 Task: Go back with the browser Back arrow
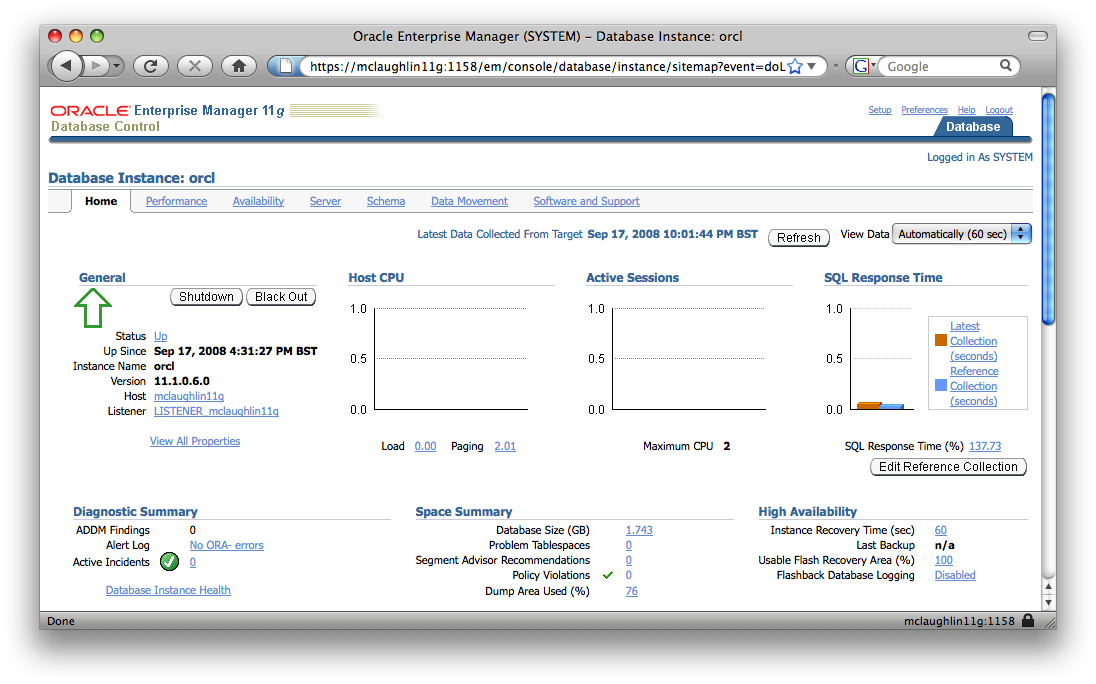[x=66, y=66]
